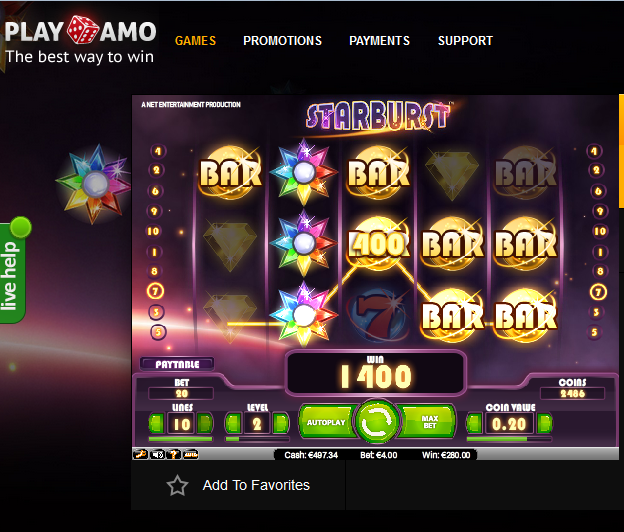The width and height of the screenshot is (624, 532).
Task: Click the star icon beside Add To Favorites
Action: click(177, 485)
